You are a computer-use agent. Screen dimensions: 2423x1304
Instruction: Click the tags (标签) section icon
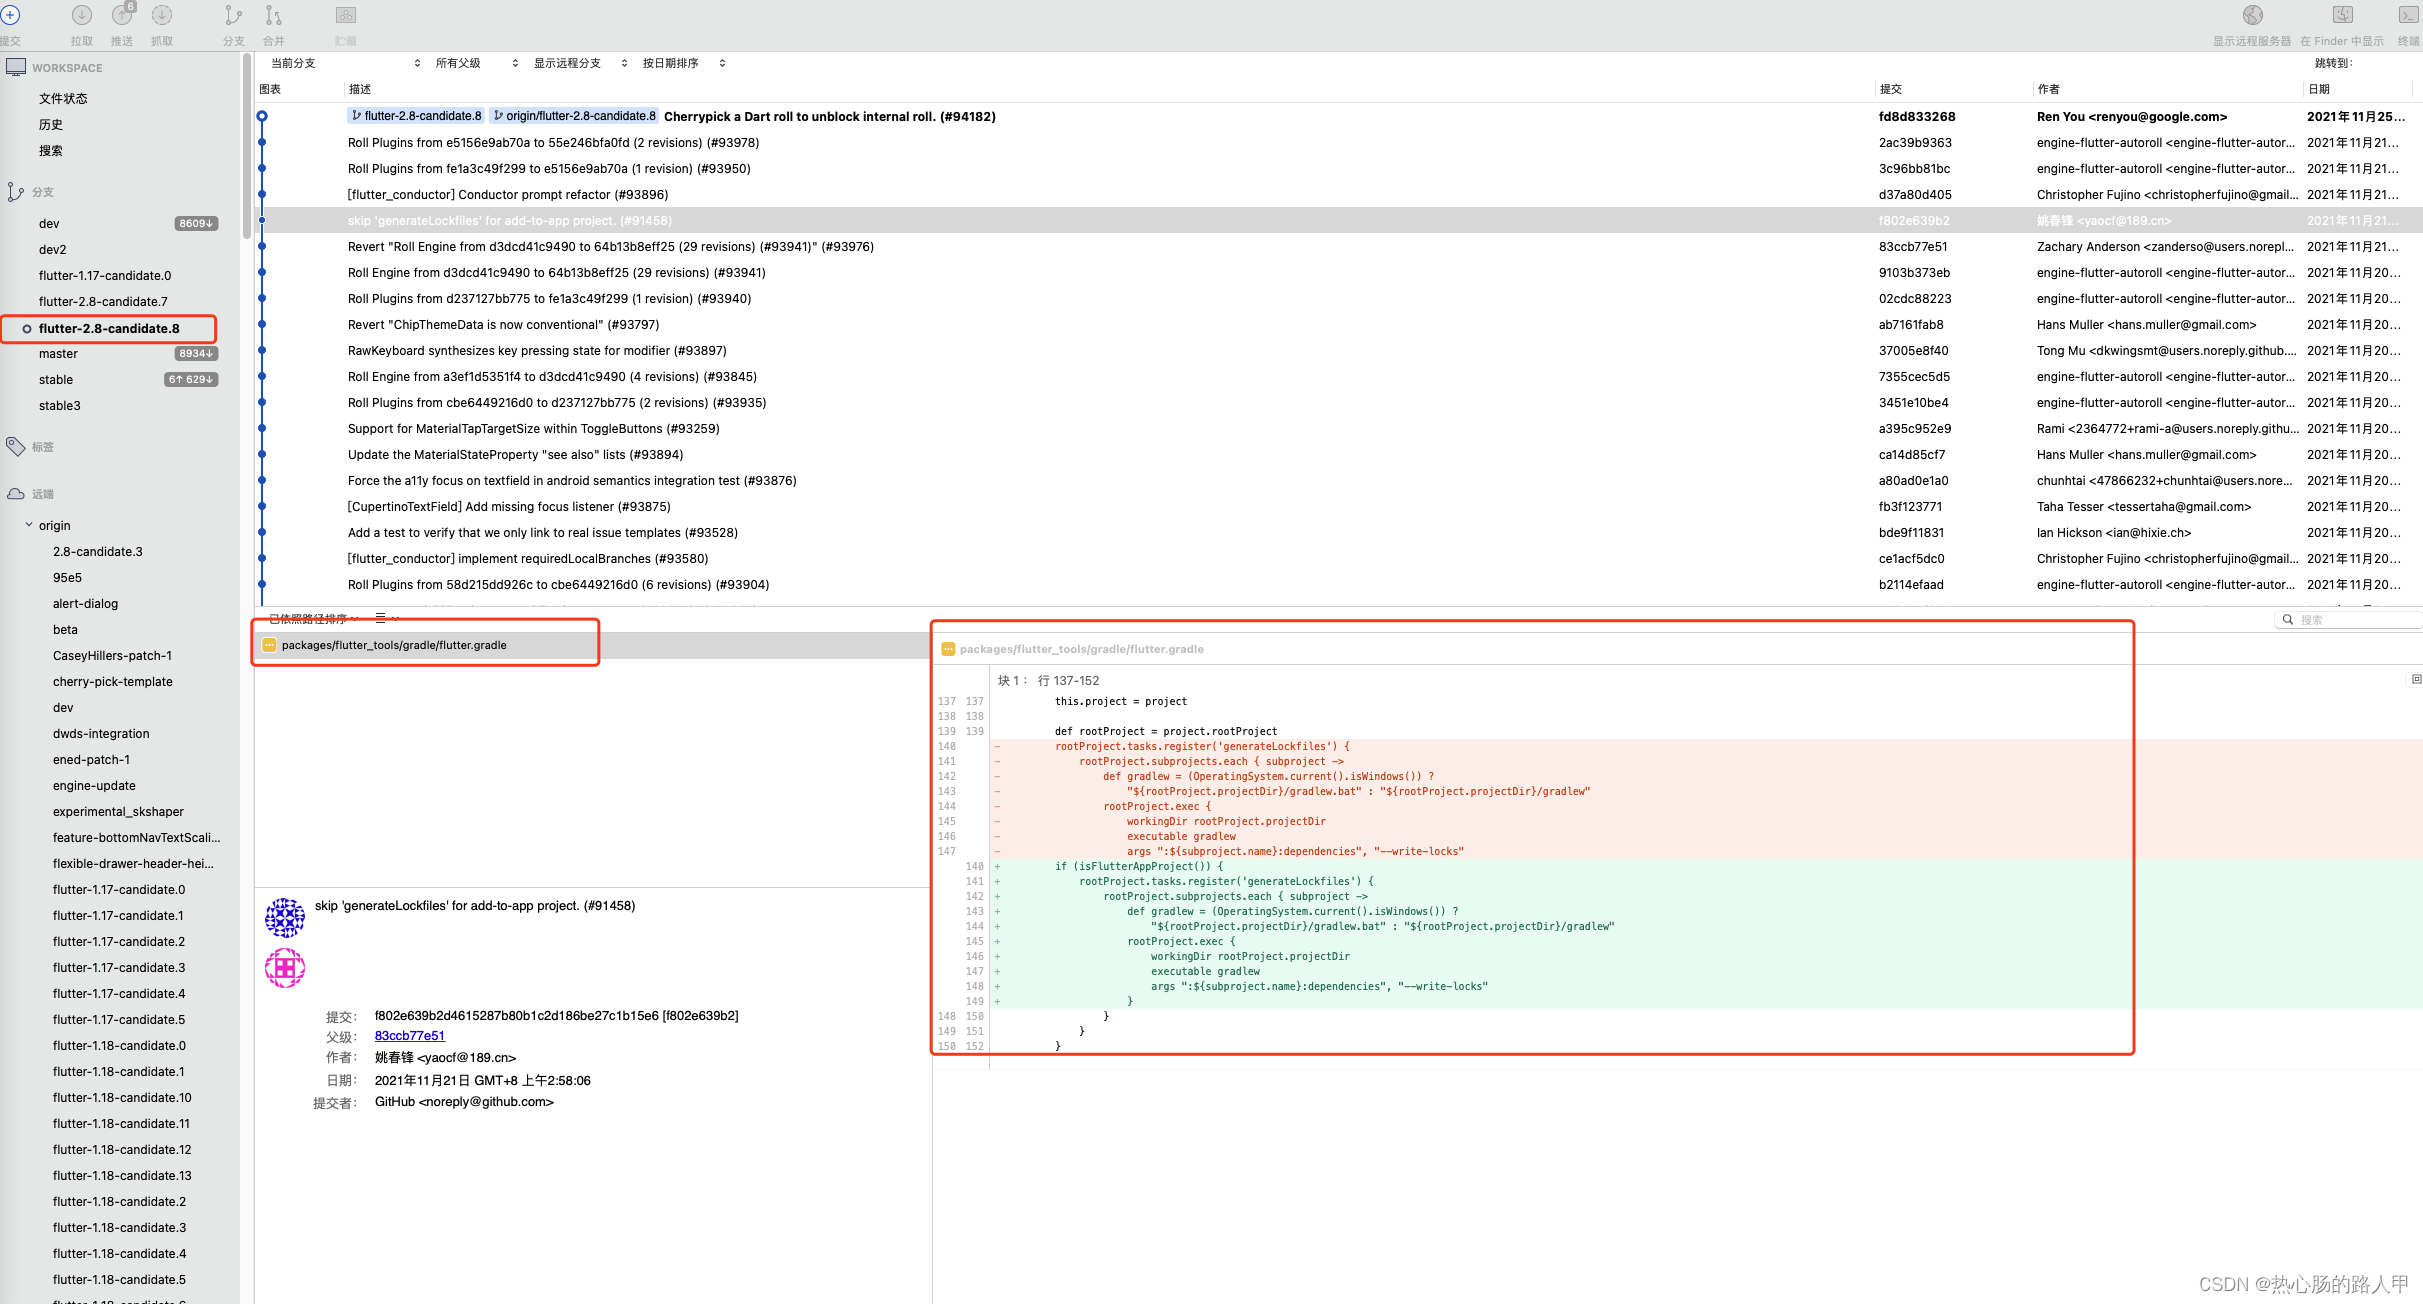point(15,447)
